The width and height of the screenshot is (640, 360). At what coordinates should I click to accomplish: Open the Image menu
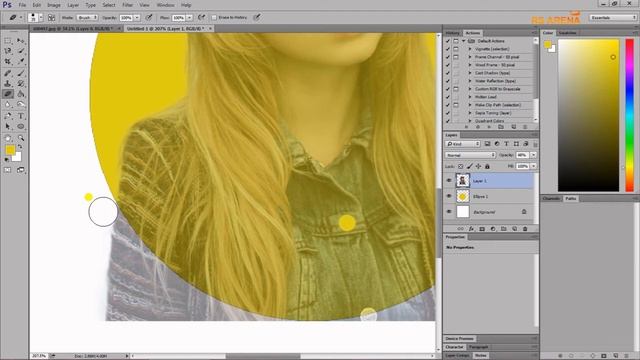53,5
